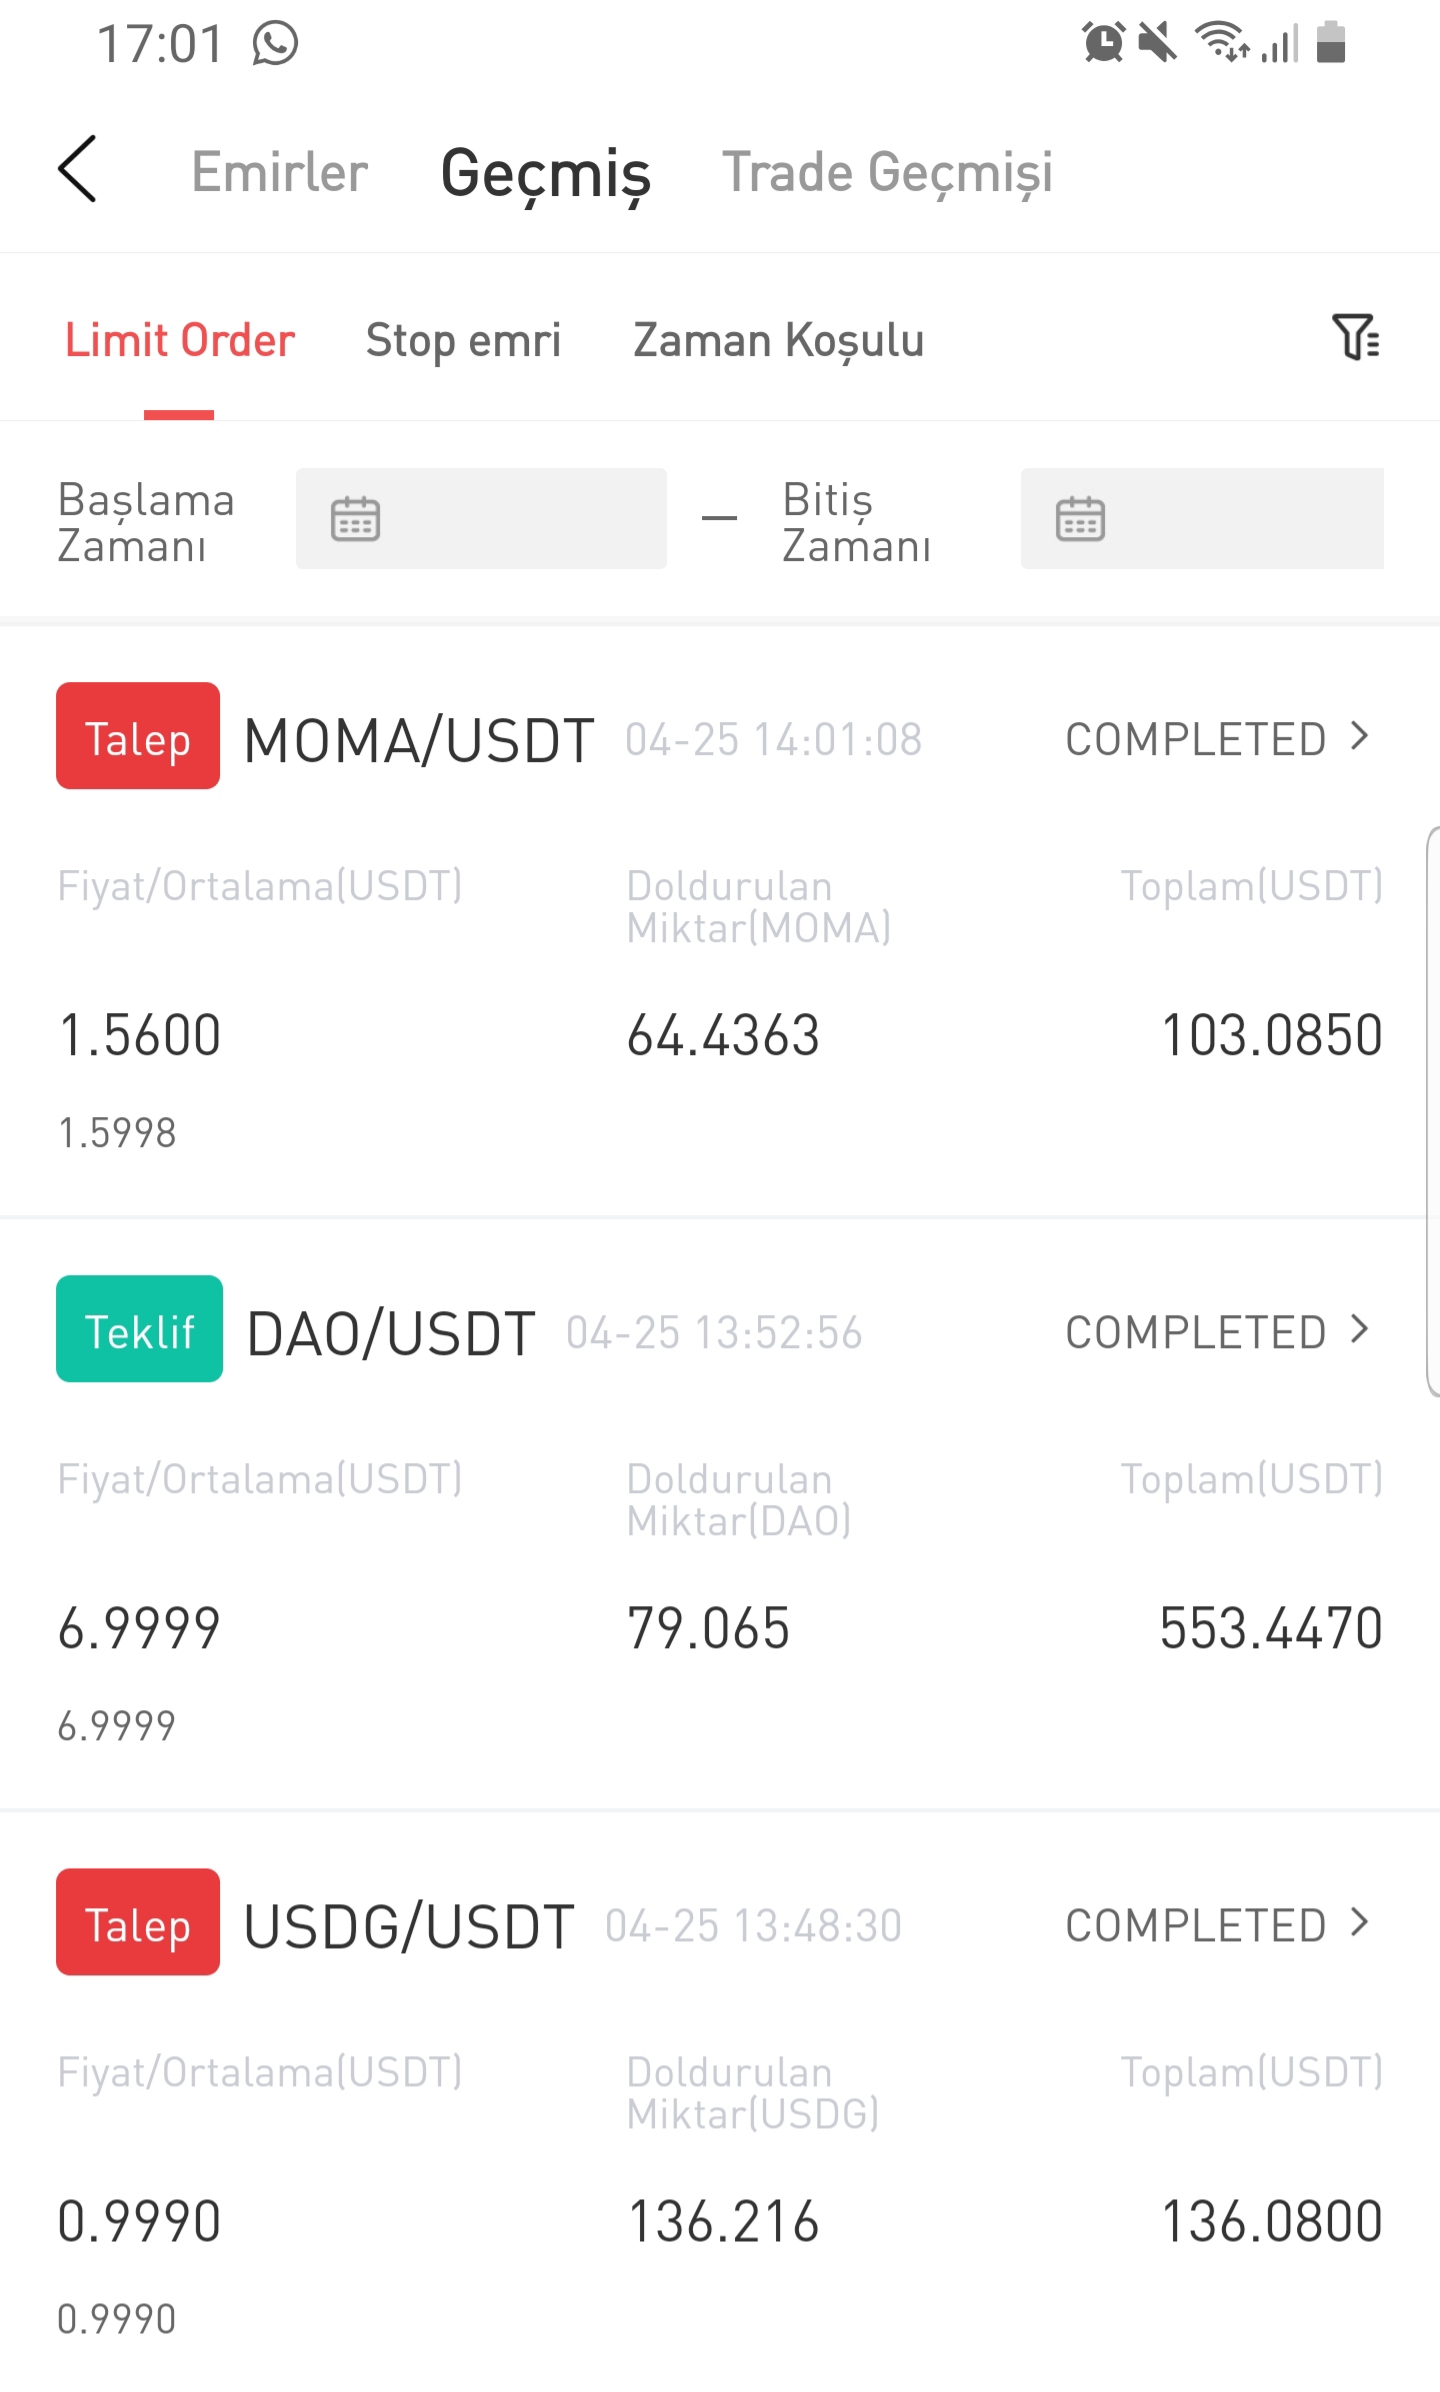
Task: Tap the back arrow icon
Action: coord(77,169)
